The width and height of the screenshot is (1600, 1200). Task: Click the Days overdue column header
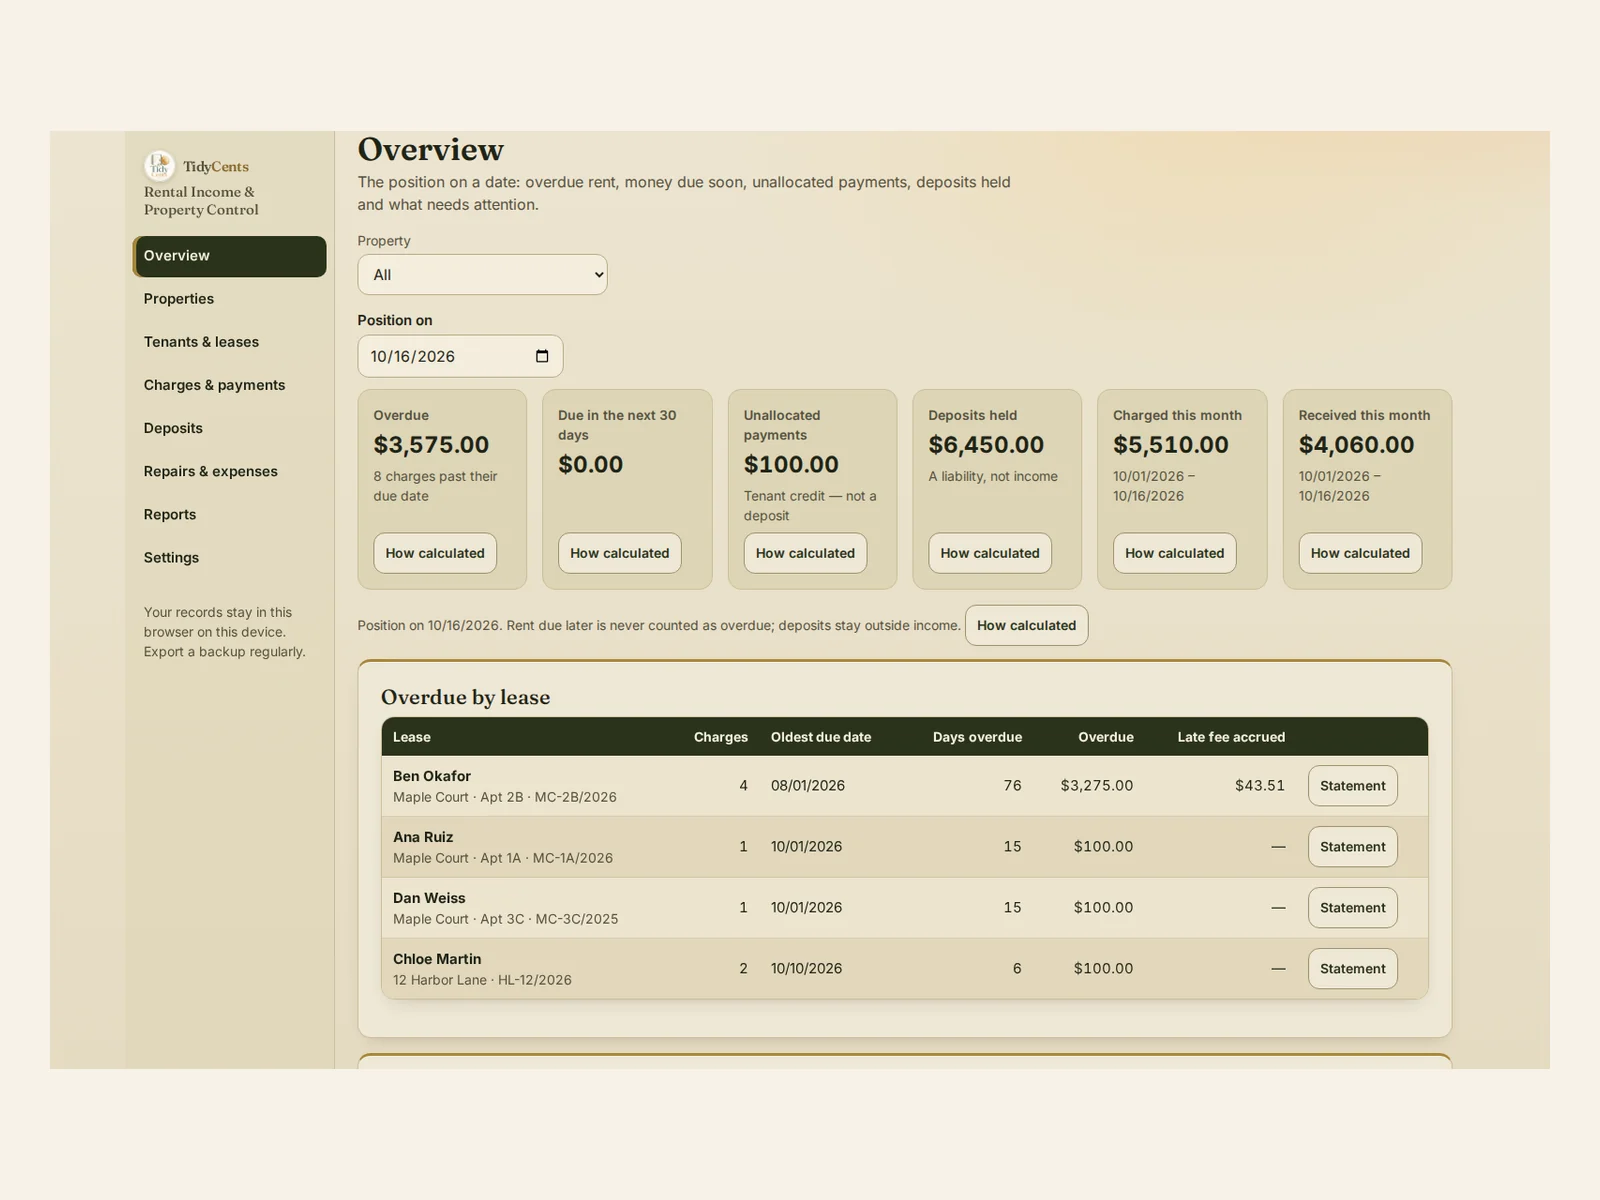coord(977,737)
